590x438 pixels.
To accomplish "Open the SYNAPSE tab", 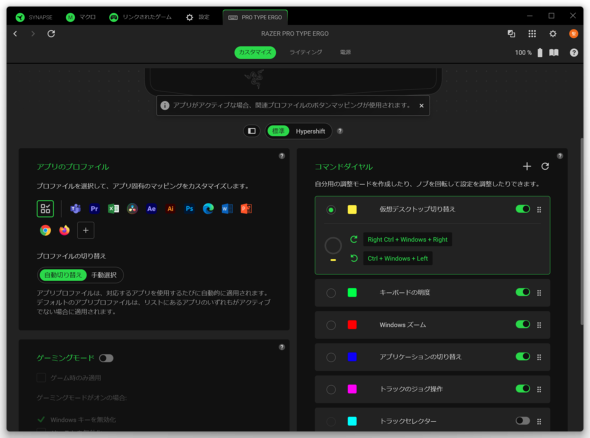I will point(34,17).
